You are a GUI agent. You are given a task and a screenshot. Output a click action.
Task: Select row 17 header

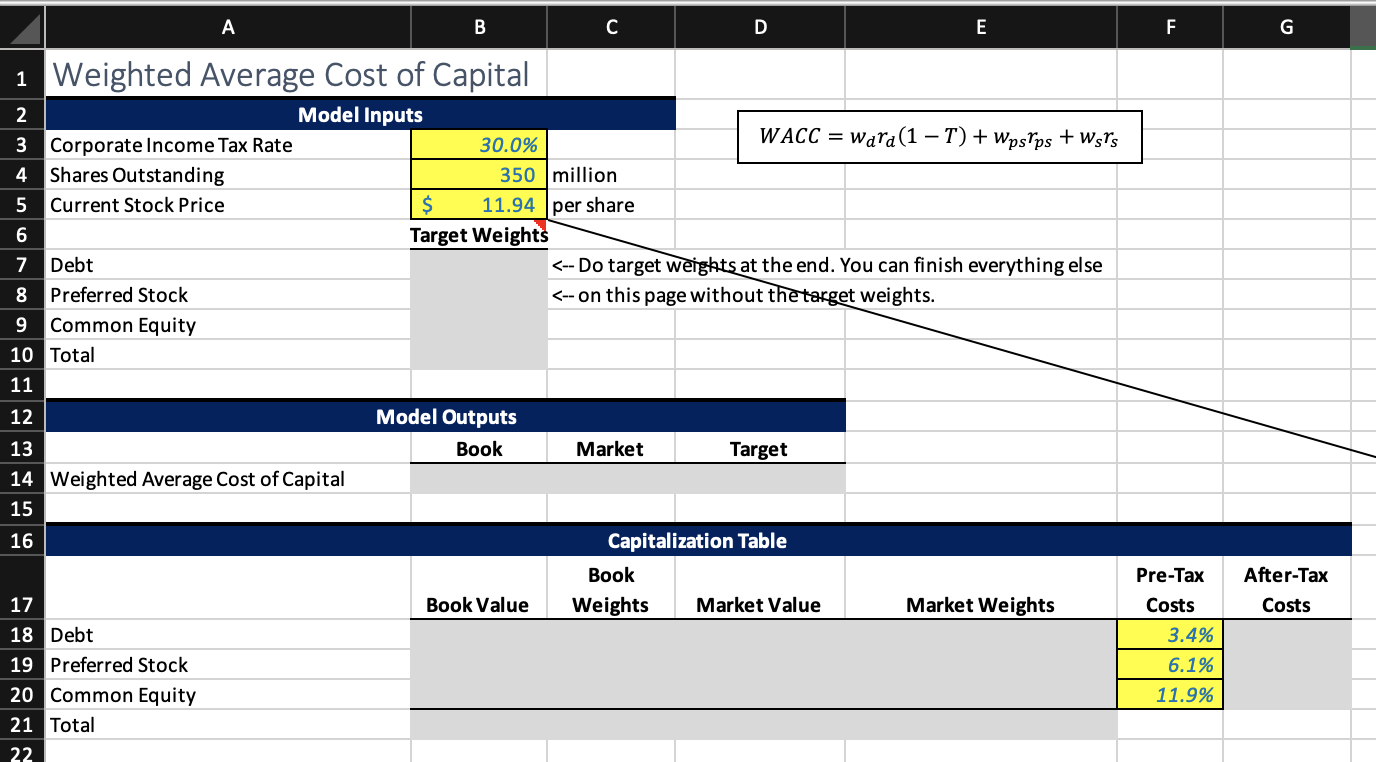(x=22, y=589)
